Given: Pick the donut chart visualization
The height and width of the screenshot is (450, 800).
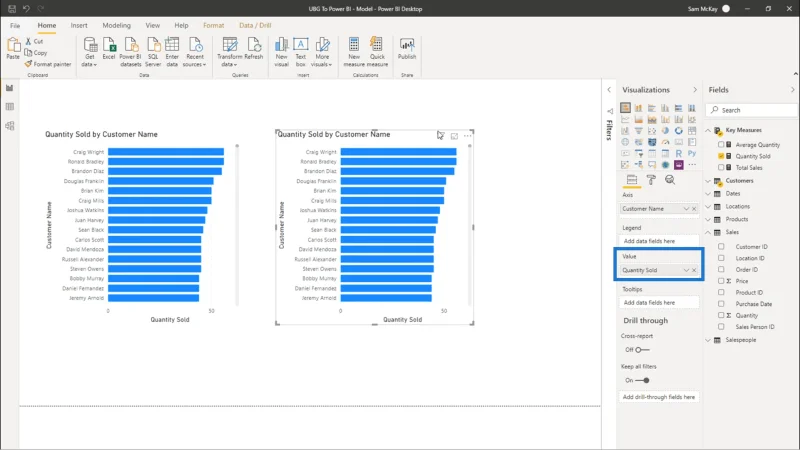Looking at the screenshot, I should pyautogui.click(x=679, y=131).
